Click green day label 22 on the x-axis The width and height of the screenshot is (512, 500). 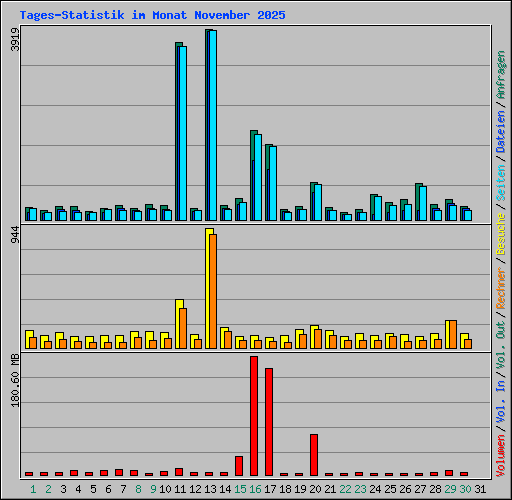[x=345, y=489]
